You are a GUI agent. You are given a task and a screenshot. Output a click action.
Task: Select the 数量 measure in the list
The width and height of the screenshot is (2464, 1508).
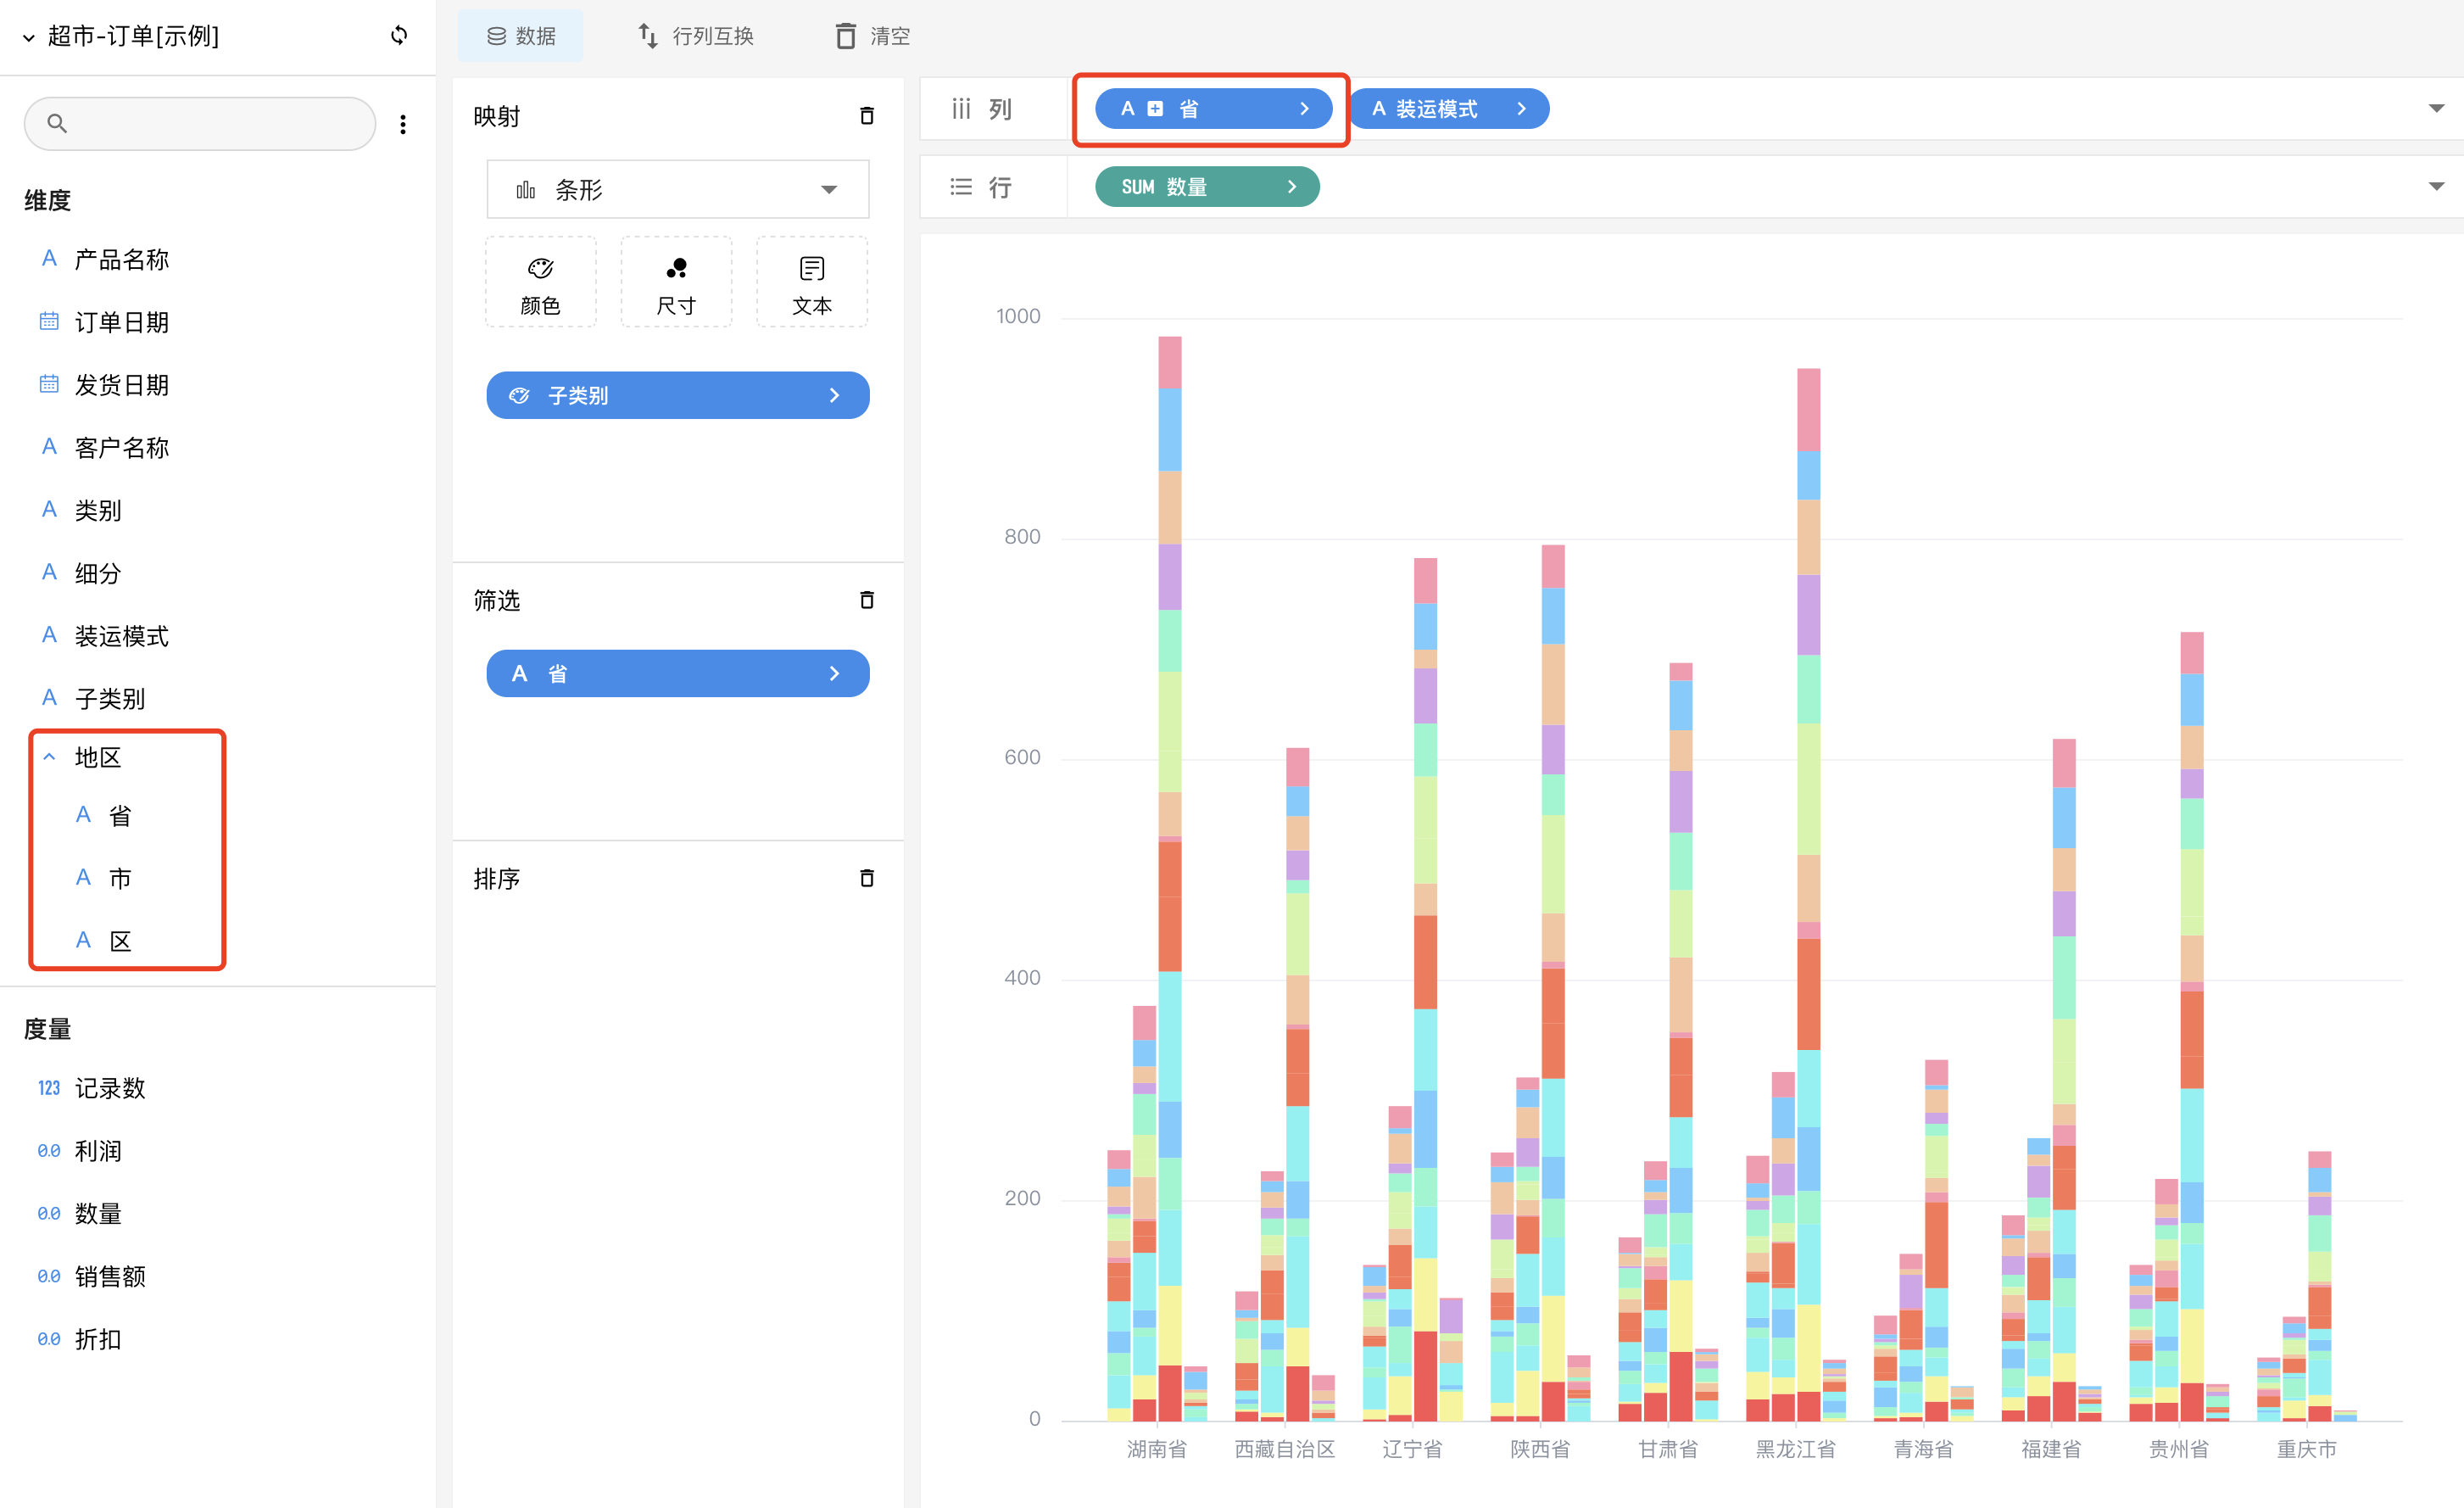98,1213
